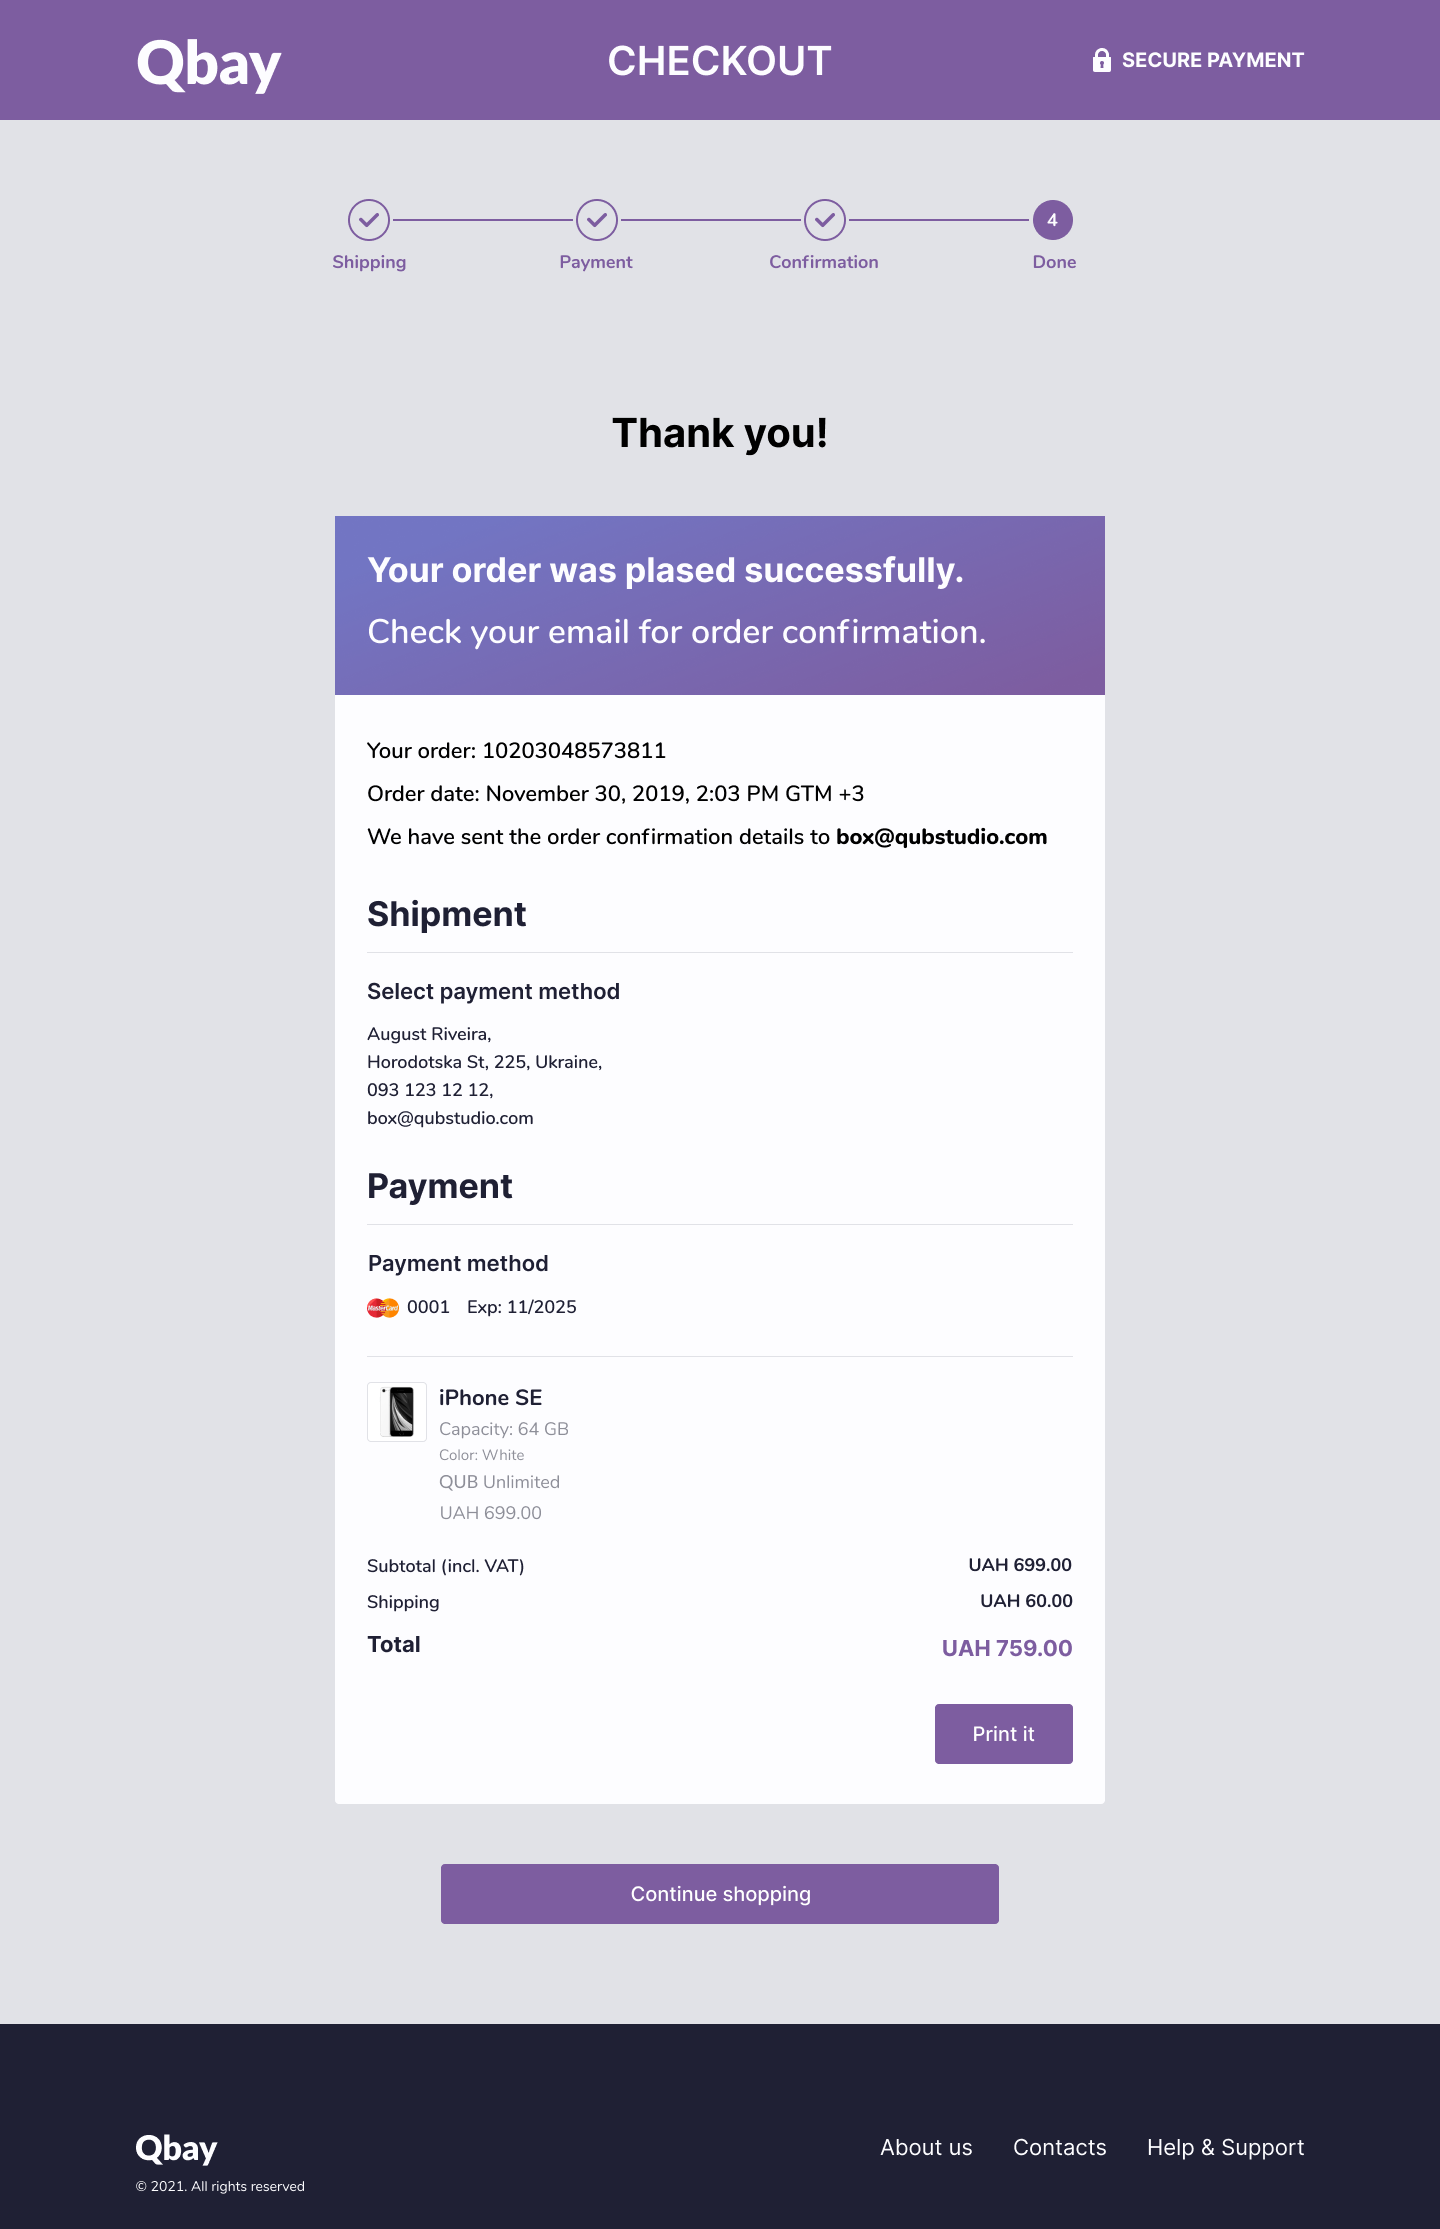This screenshot has height=2229, width=1440.
Task: Click the Continue shopping button
Action: 720,1894
